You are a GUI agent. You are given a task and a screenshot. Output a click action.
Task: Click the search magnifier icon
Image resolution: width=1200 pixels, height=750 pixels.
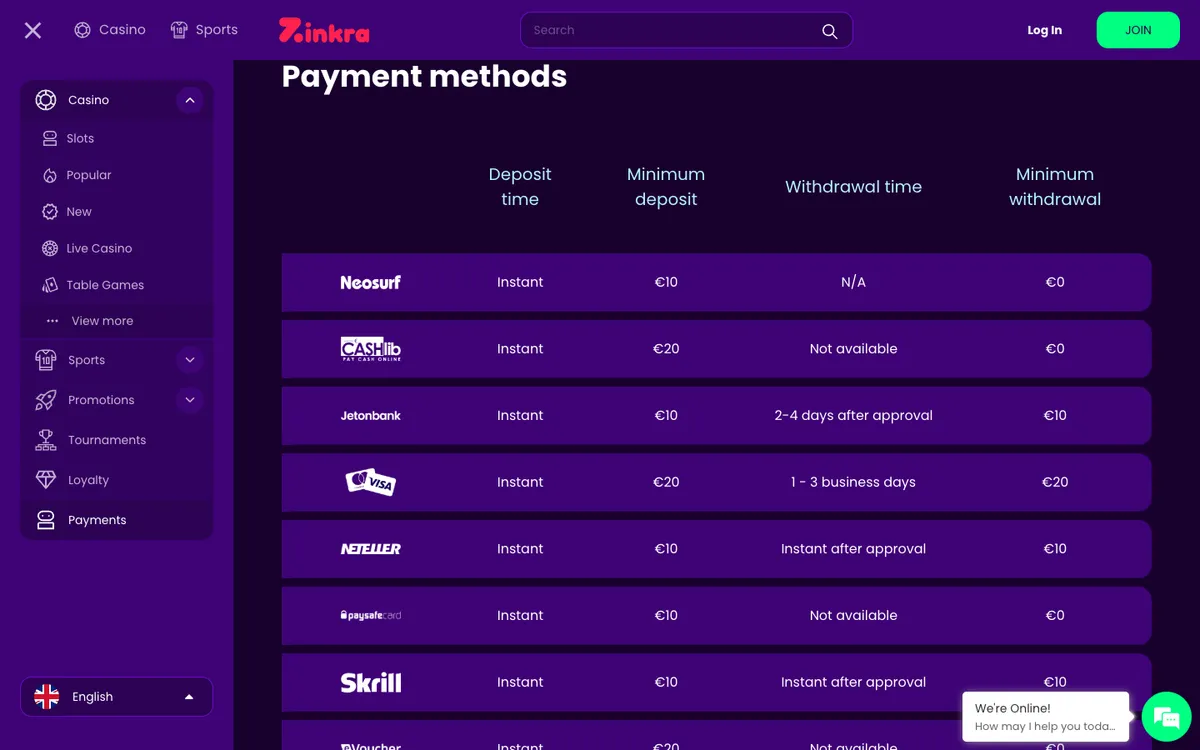point(829,31)
